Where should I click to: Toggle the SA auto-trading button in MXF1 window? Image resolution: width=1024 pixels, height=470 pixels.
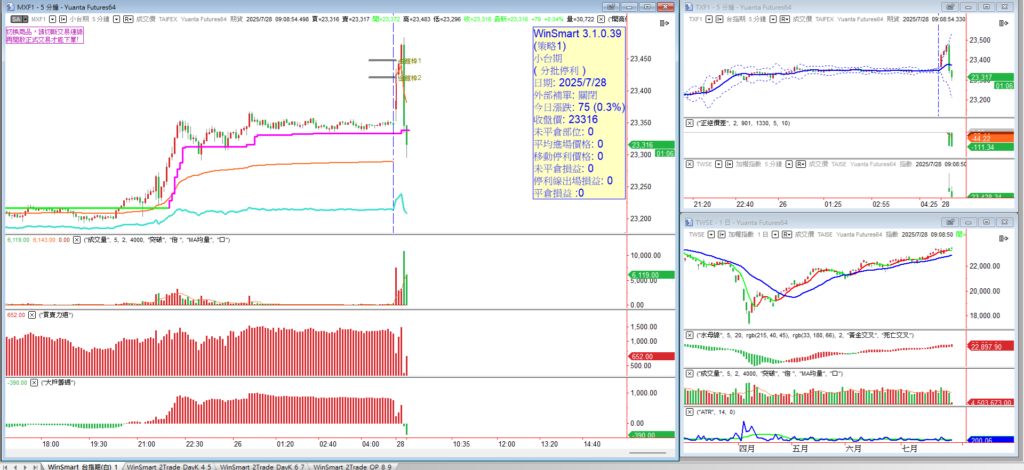click(20, 19)
